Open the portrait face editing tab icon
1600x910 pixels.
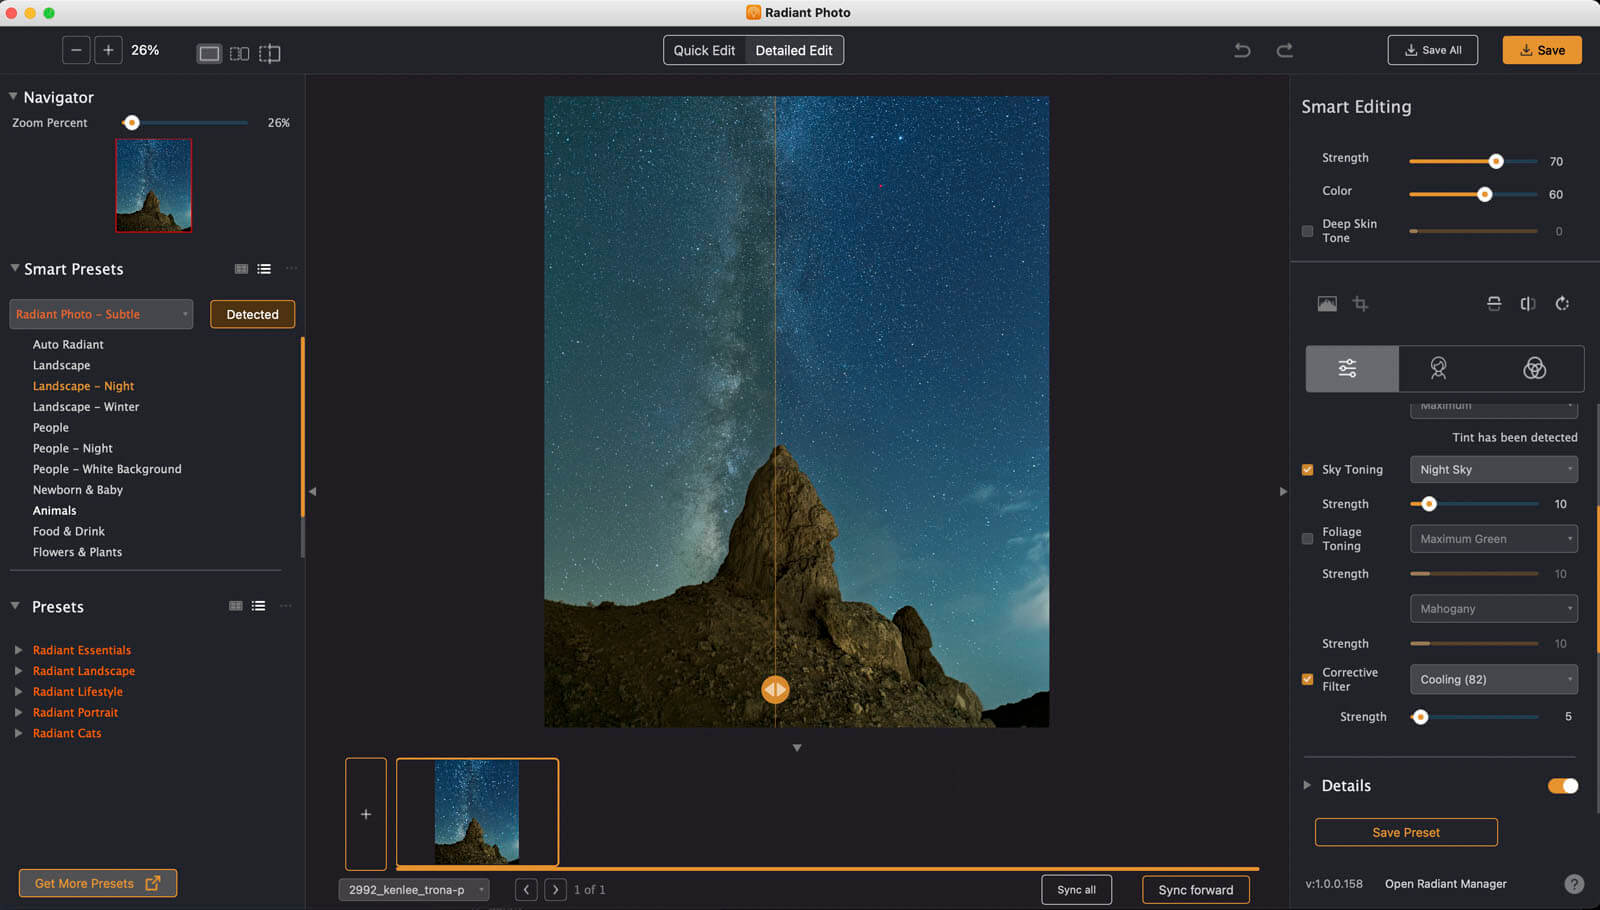pyautogui.click(x=1438, y=368)
